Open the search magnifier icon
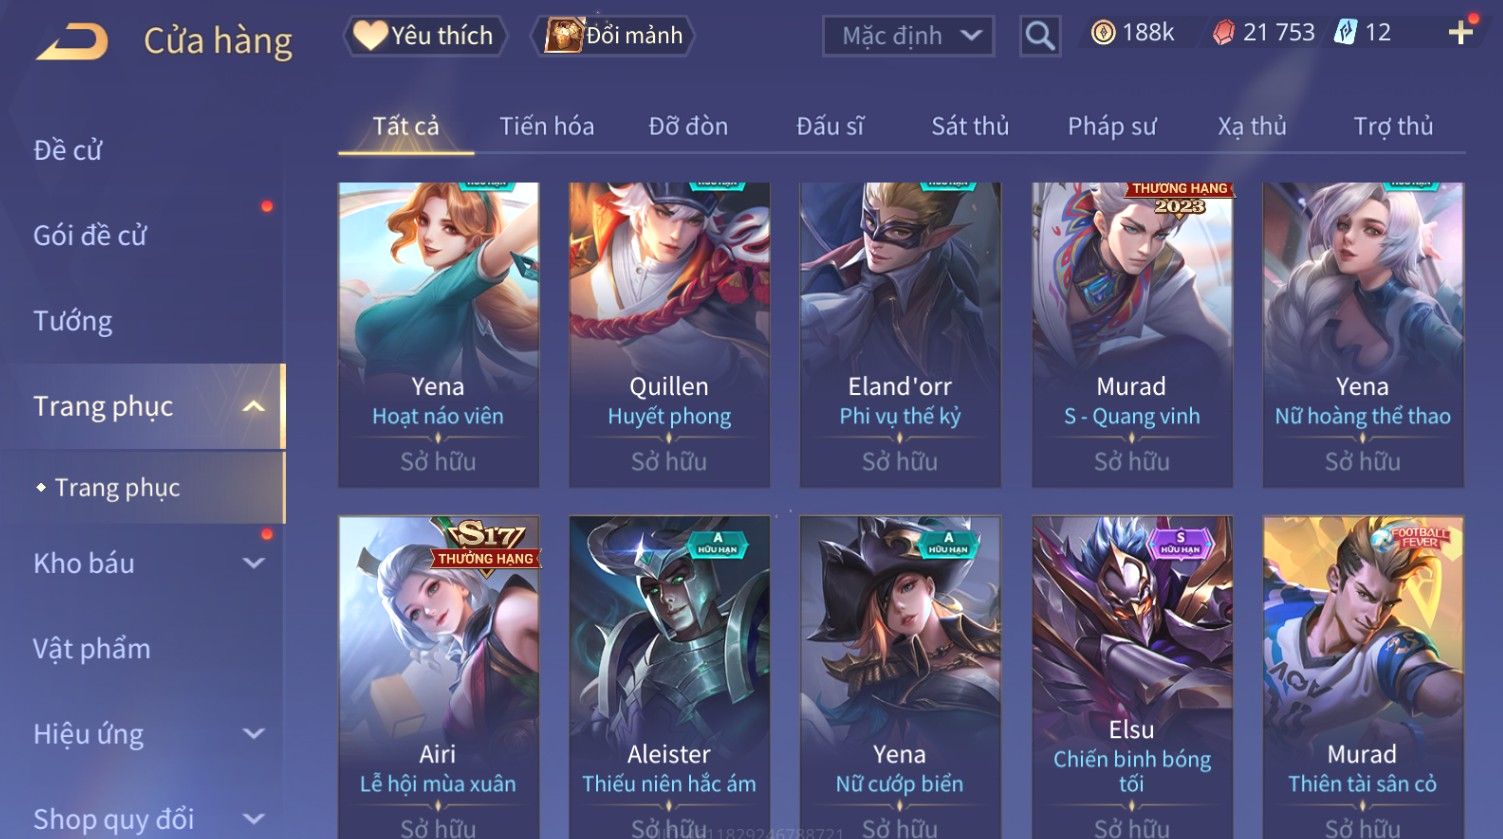This screenshot has height=839, width=1503. tap(1040, 36)
